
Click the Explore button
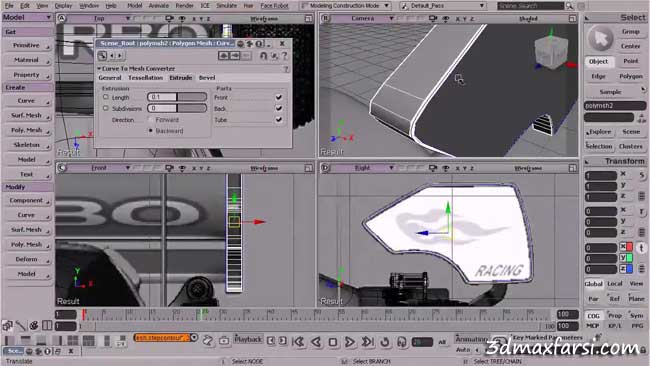pyautogui.click(x=599, y=132)
